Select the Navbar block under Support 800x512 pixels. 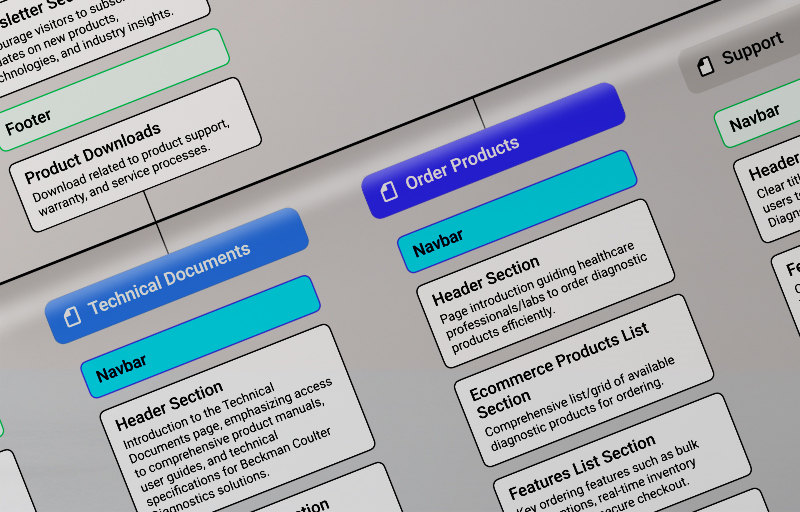(x=755, y=118)
